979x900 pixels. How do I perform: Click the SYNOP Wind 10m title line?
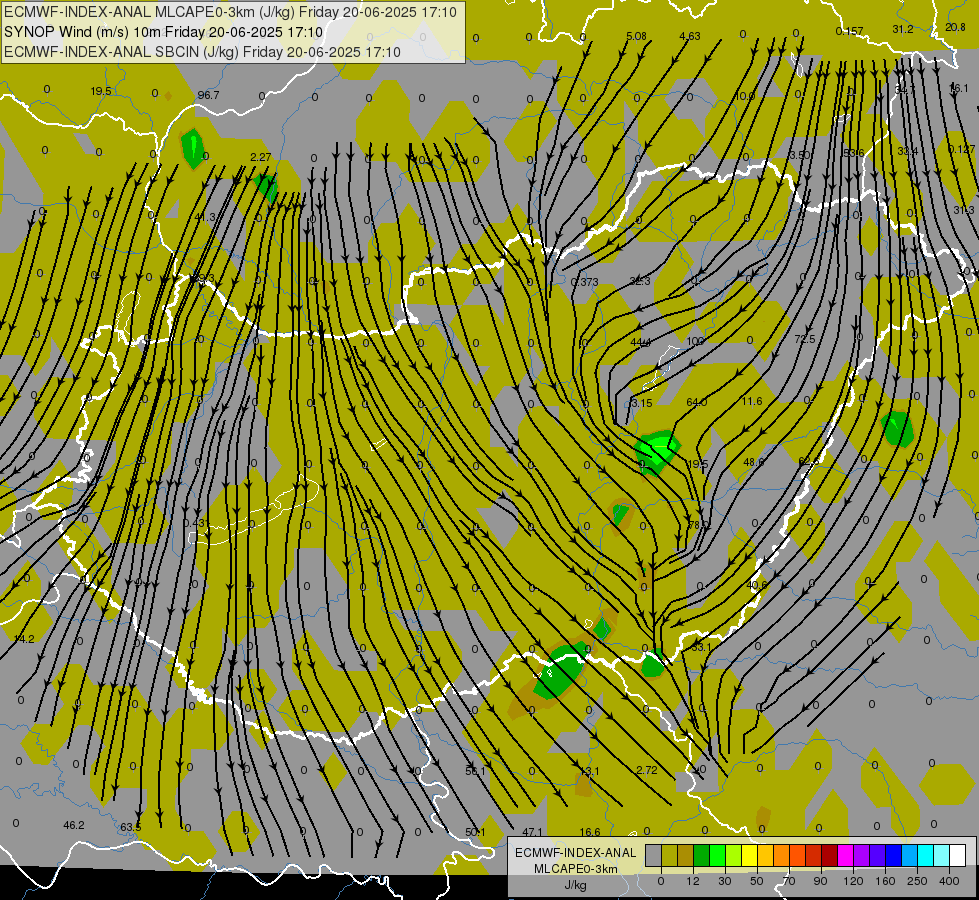(164, 32)
